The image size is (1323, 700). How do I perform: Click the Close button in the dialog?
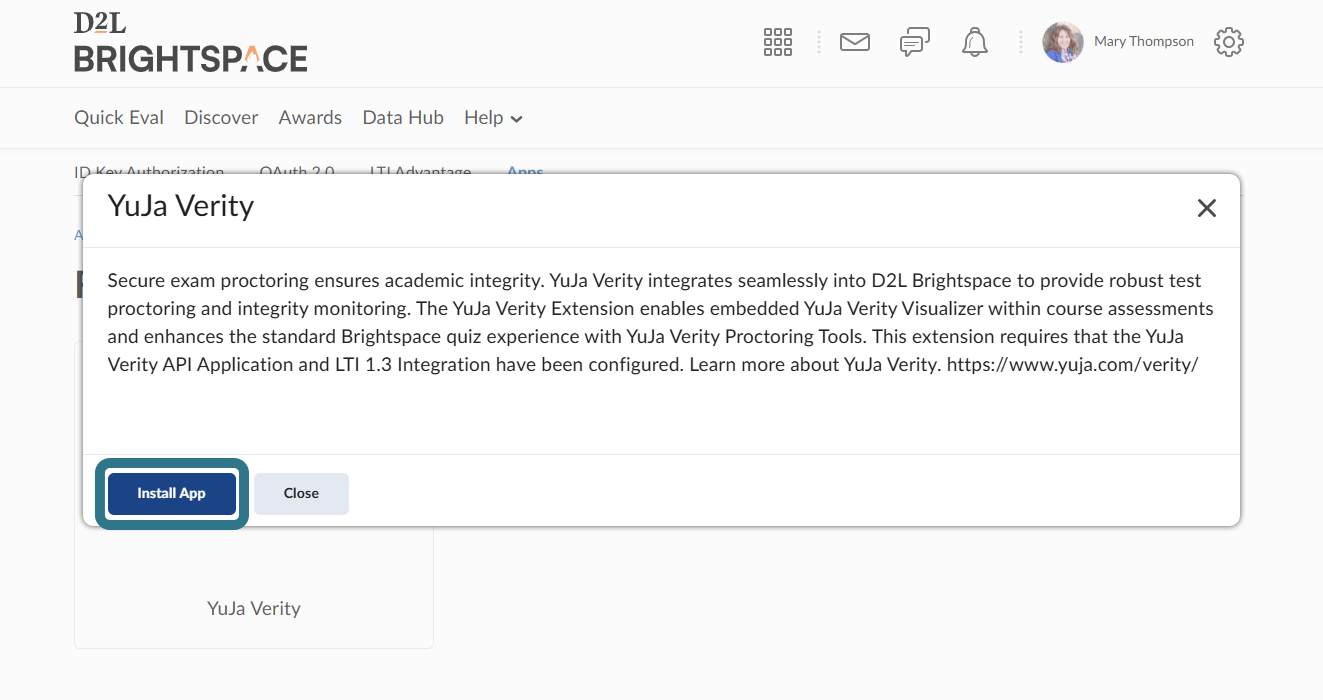[301, 494]
